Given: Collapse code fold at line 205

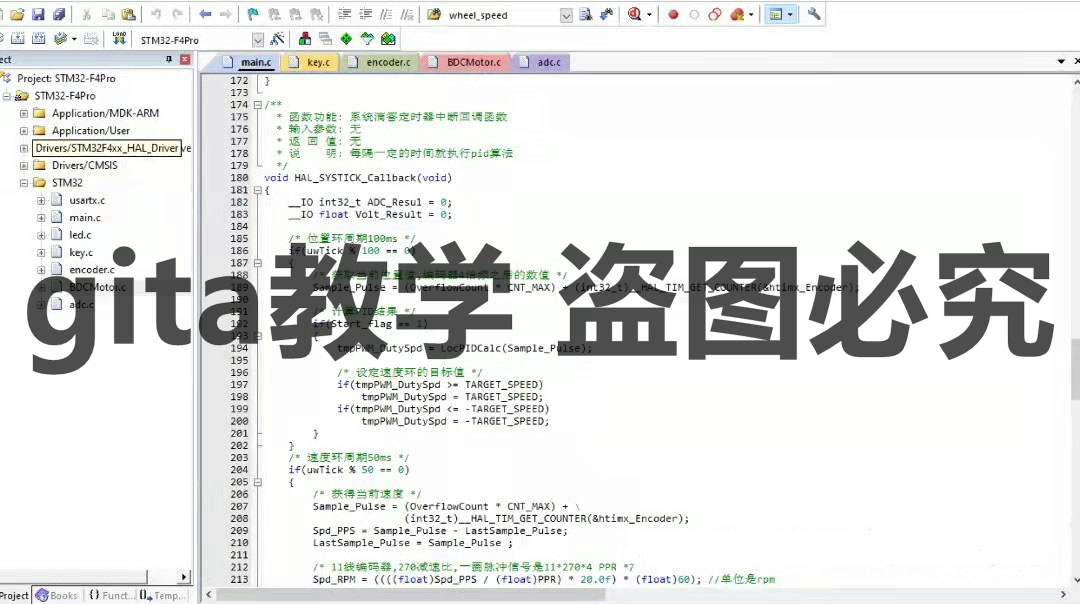Looking at the screenshot, I should point(258,482).
